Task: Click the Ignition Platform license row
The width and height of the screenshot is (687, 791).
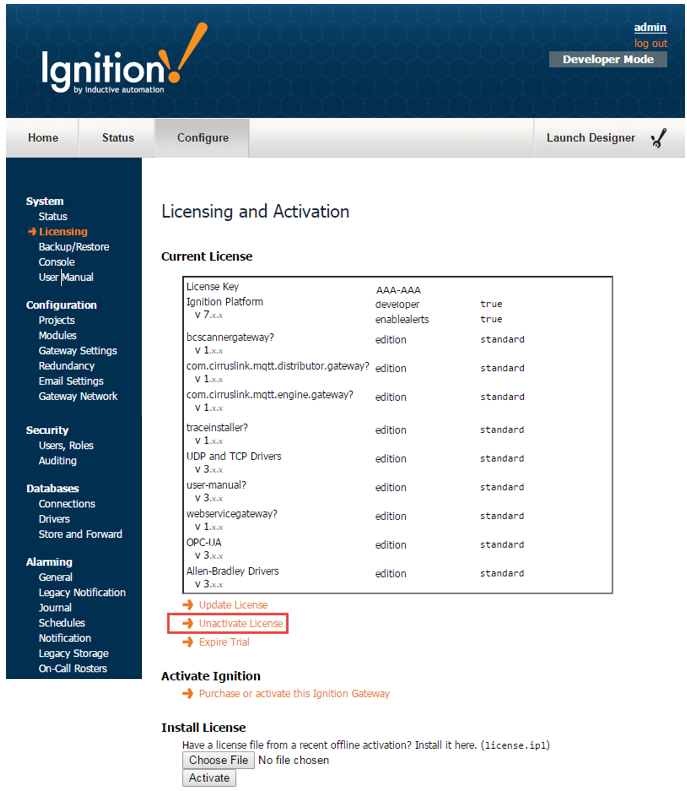Action: click(224, 302)
